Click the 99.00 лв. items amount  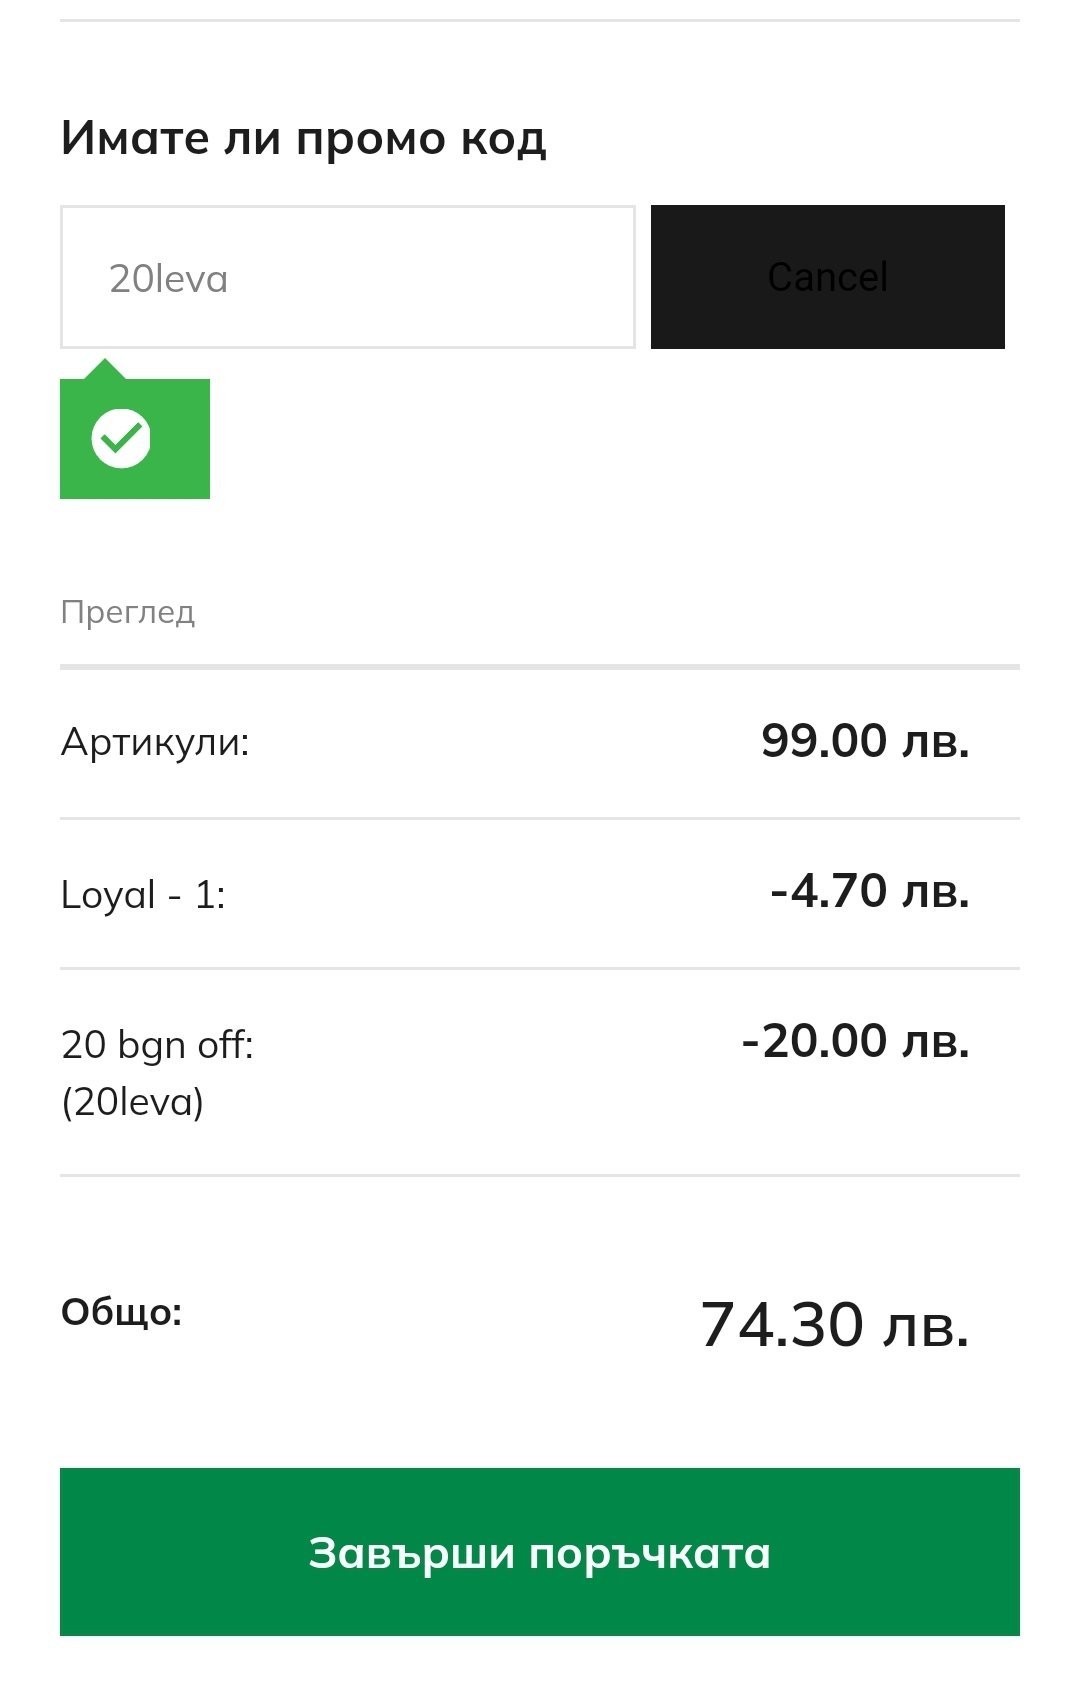pos(865,741)
